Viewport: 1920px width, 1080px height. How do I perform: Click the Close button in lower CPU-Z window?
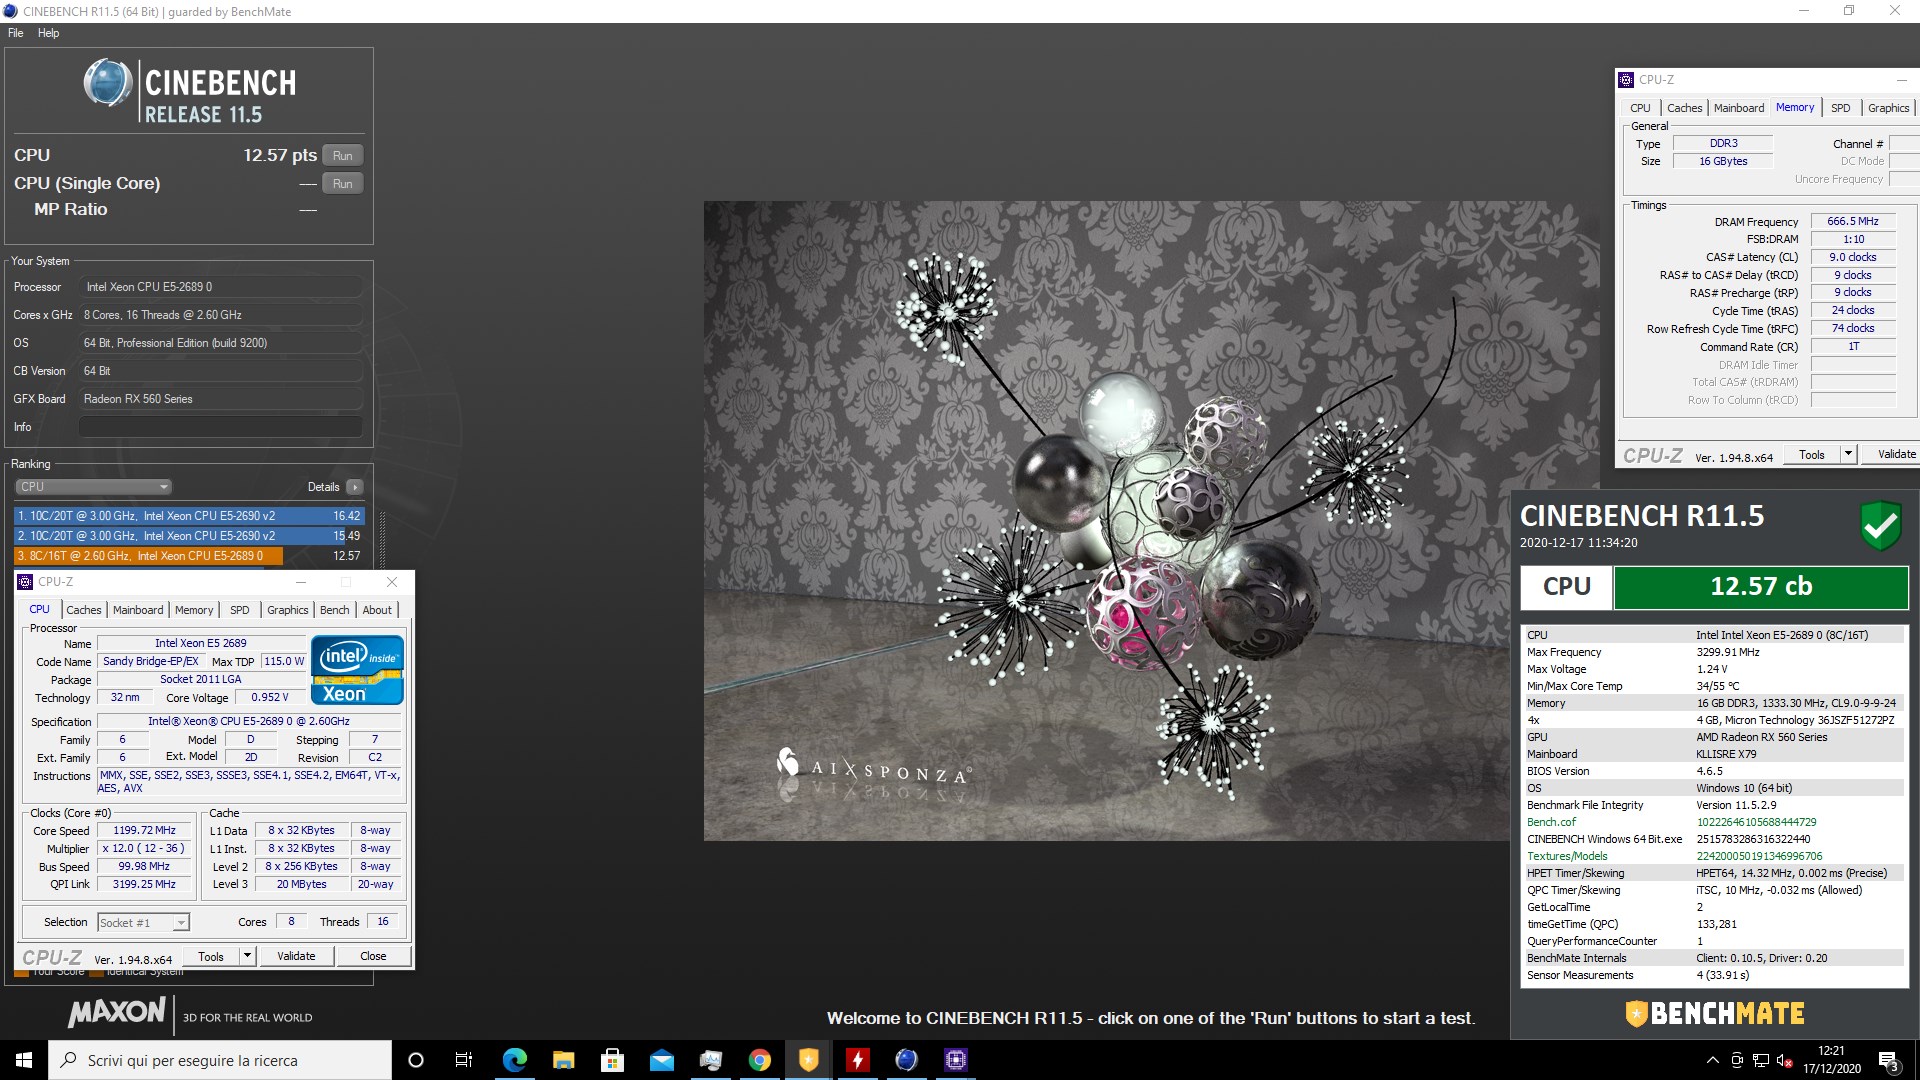(373, 957)
